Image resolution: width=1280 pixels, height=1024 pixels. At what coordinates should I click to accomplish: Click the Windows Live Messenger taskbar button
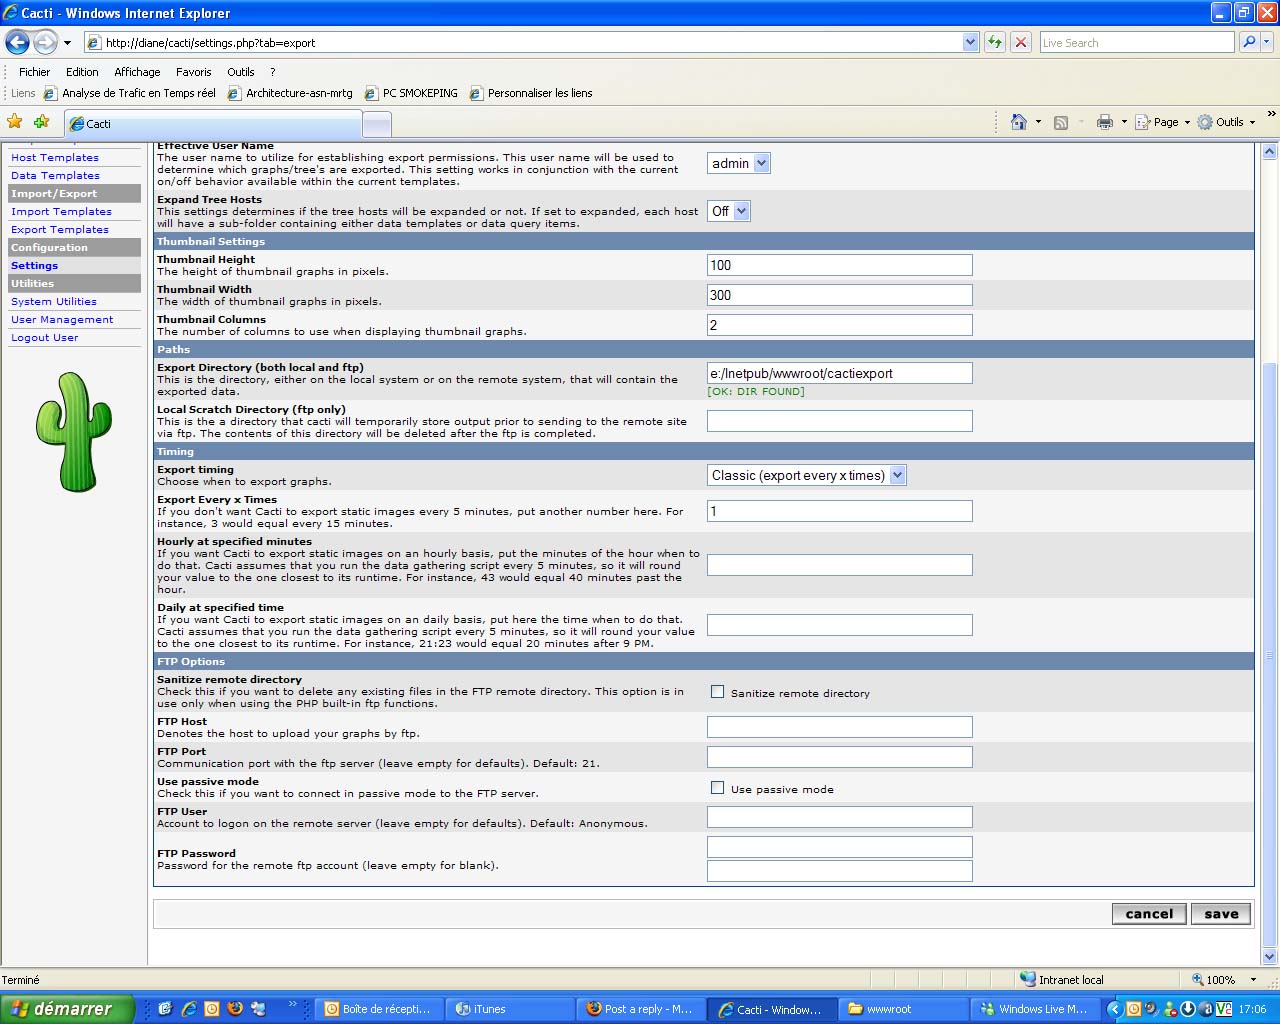click(x=1034, y=1009)
